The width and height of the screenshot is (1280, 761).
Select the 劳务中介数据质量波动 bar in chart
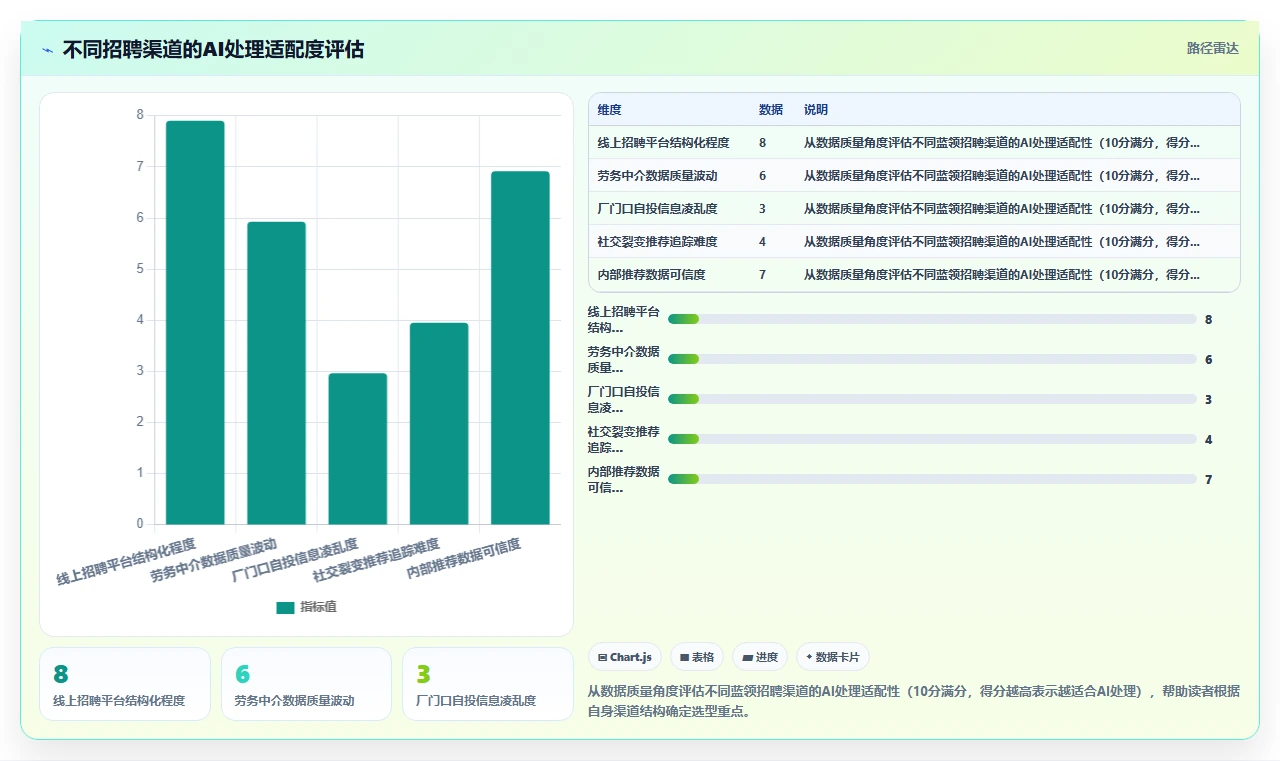point(276,373)
